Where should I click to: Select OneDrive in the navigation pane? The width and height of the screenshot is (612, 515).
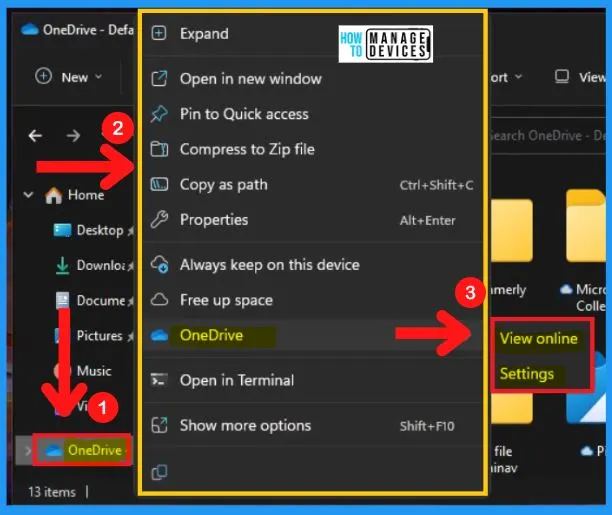(95, 451)
